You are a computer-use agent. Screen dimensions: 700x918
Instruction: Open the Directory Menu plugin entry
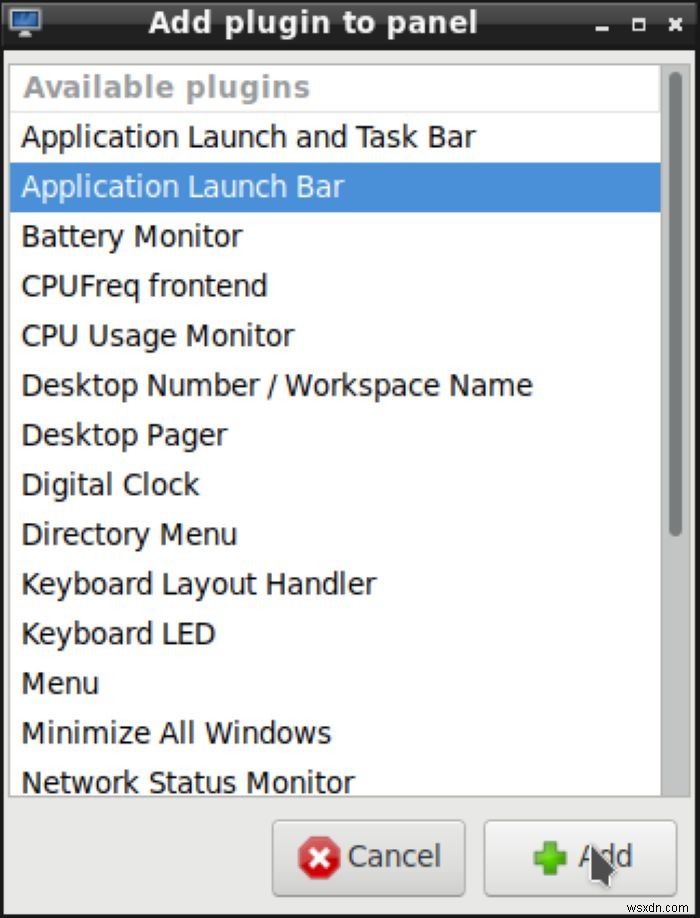[128, 534]
